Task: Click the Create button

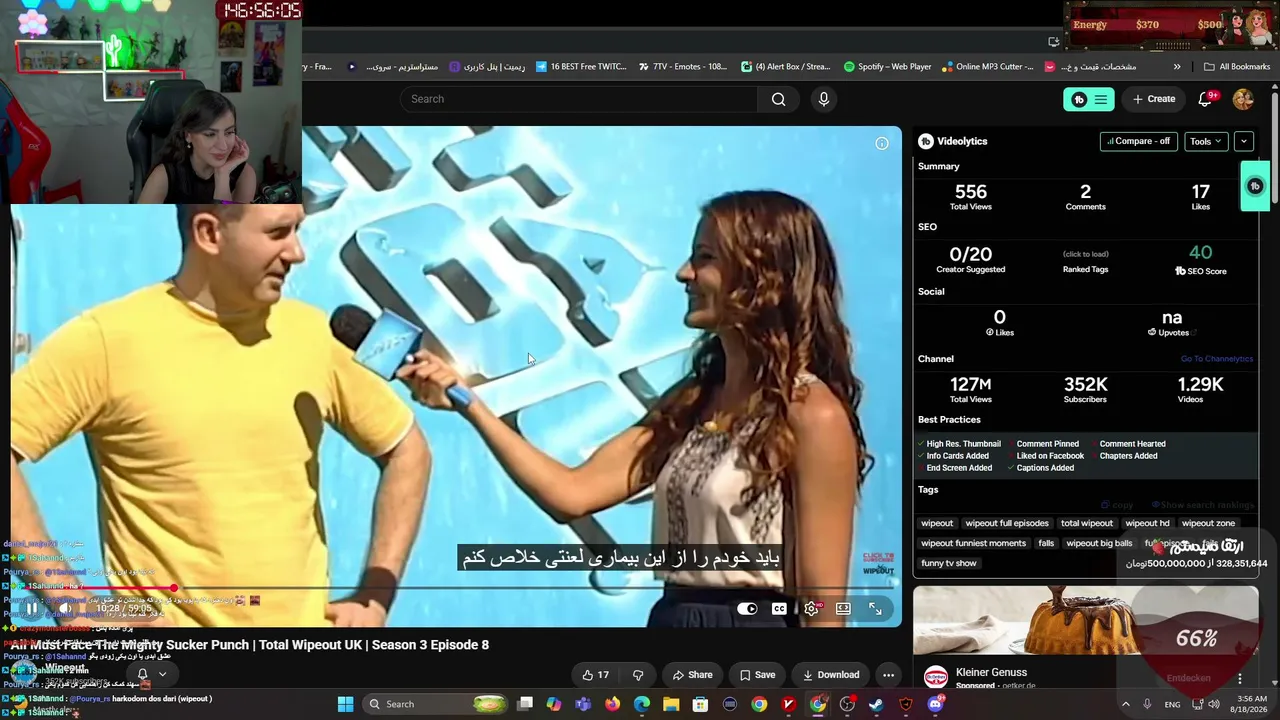Action: tap(1154, 99)
